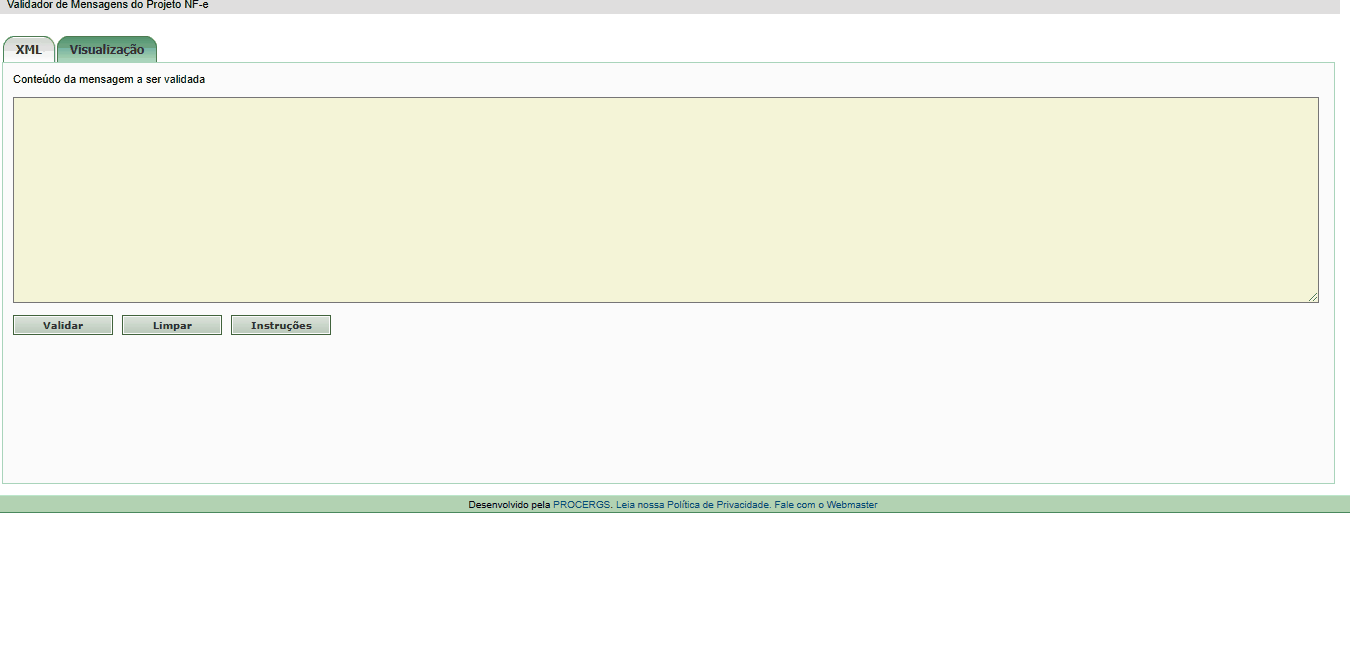The image size is (1350, 652).
Task: Click the 'Desenvolvido pela' footer text
Action: pyautogui.click(x=509, y=505)
